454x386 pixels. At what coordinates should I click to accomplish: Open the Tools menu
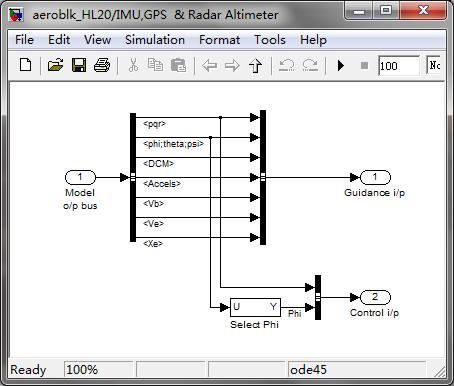click(x=270, y=40)
